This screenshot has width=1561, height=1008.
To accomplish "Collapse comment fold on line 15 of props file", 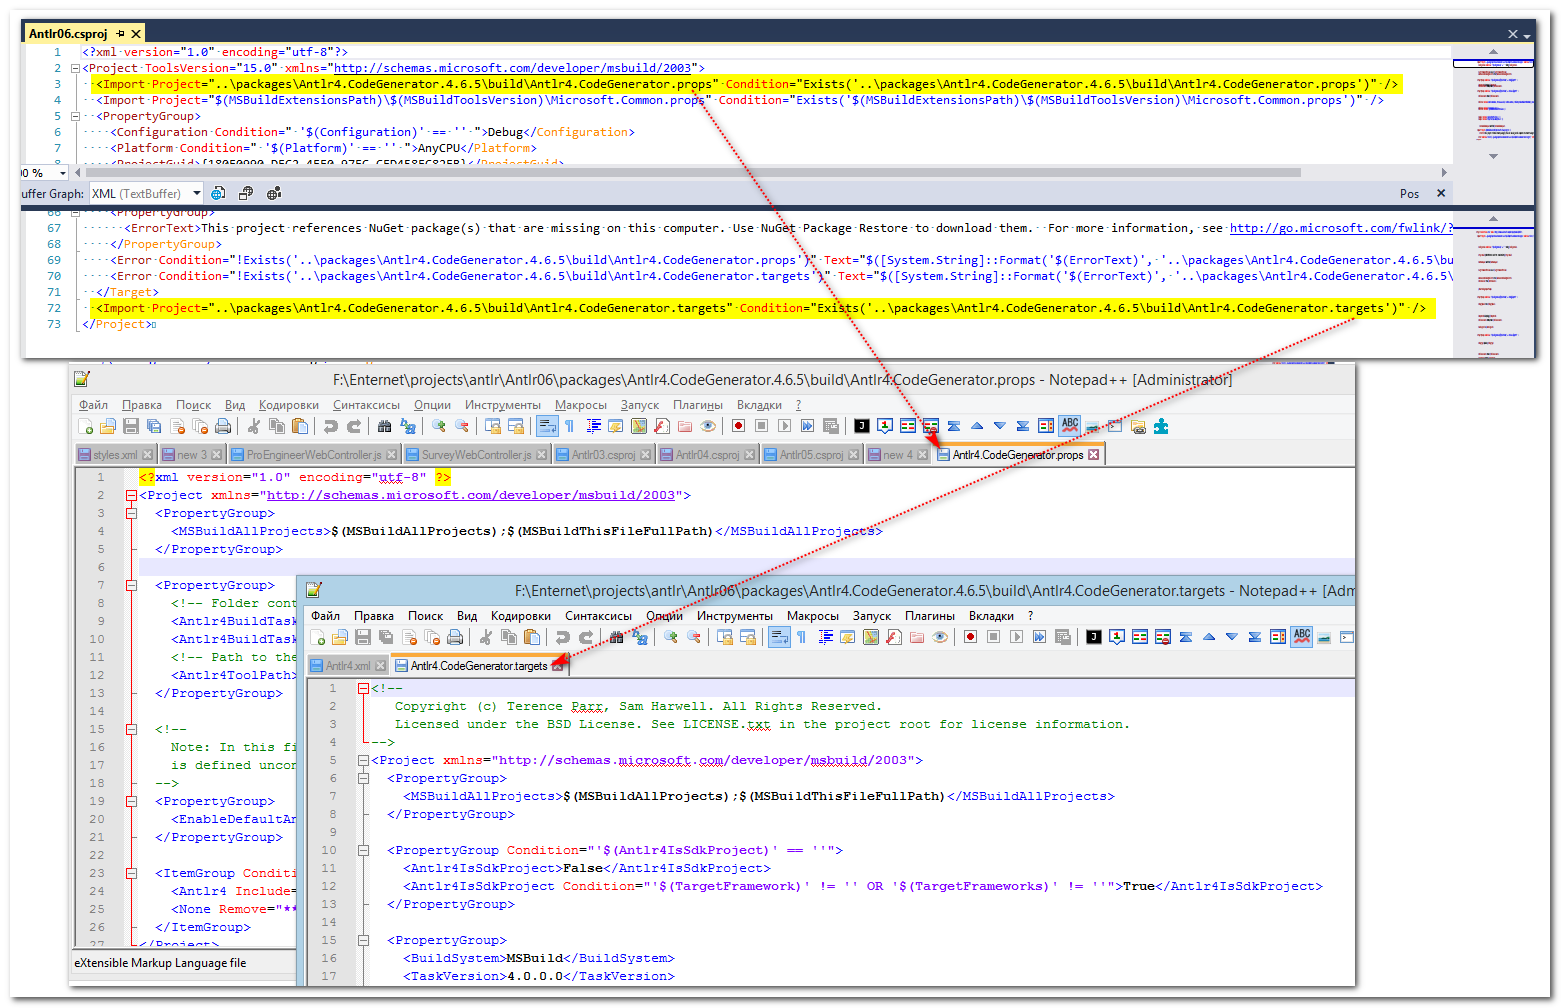I will pyautogui.click(x=131, y=729).
